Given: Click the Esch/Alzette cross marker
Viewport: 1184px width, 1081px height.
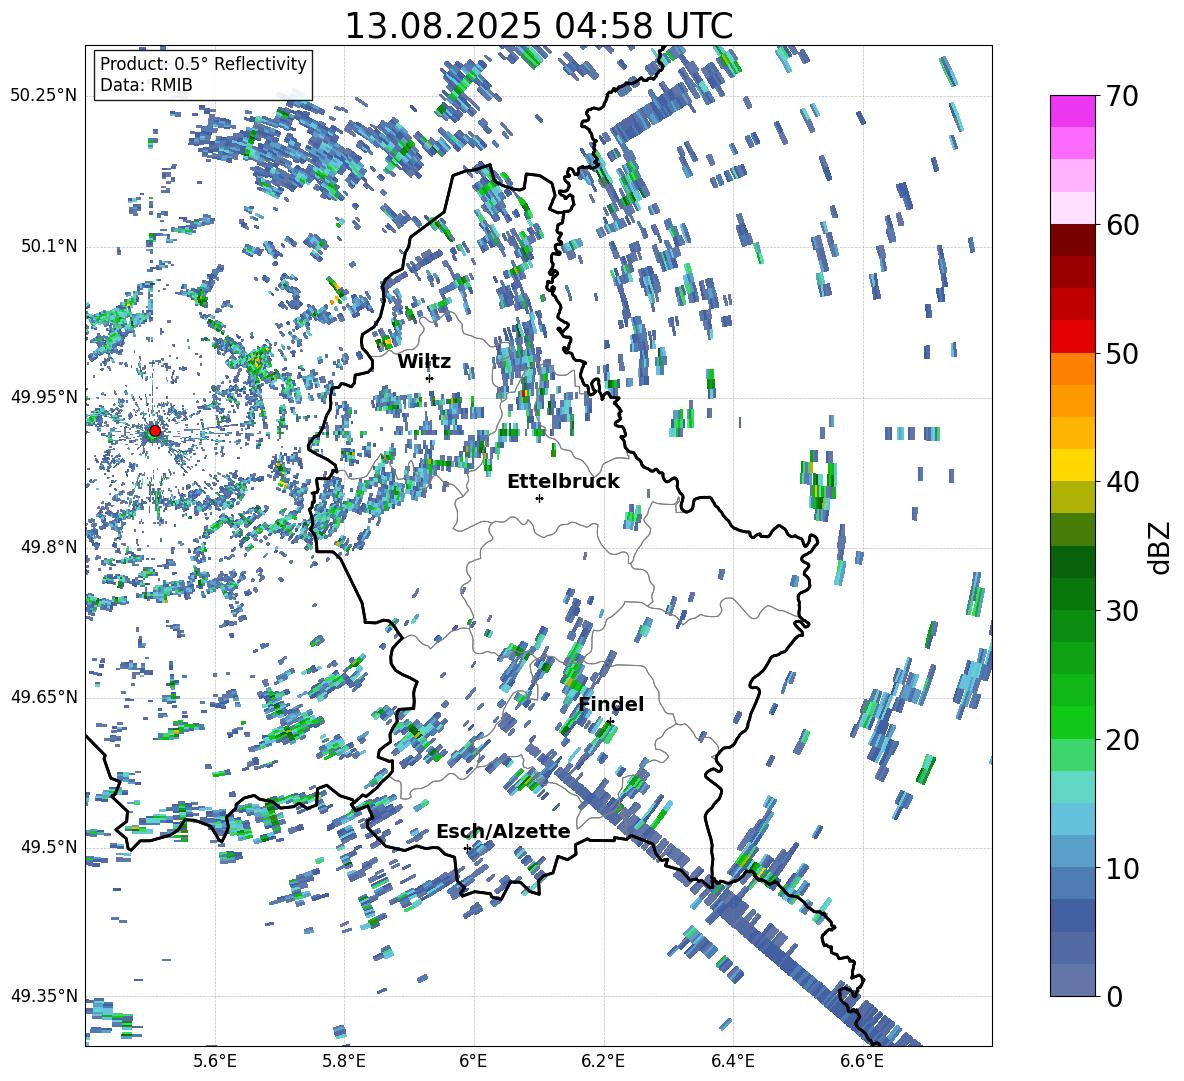Looking at the screenshot, I should tap(467, 848).
